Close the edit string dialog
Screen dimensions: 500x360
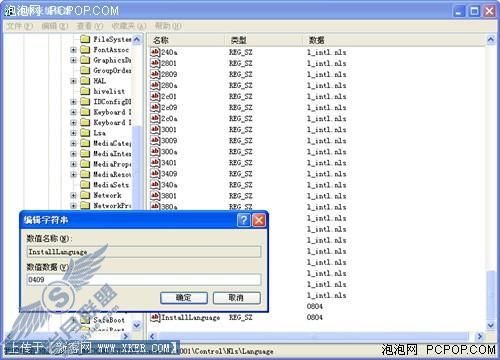pyautogui.click(x=259, y=220)
